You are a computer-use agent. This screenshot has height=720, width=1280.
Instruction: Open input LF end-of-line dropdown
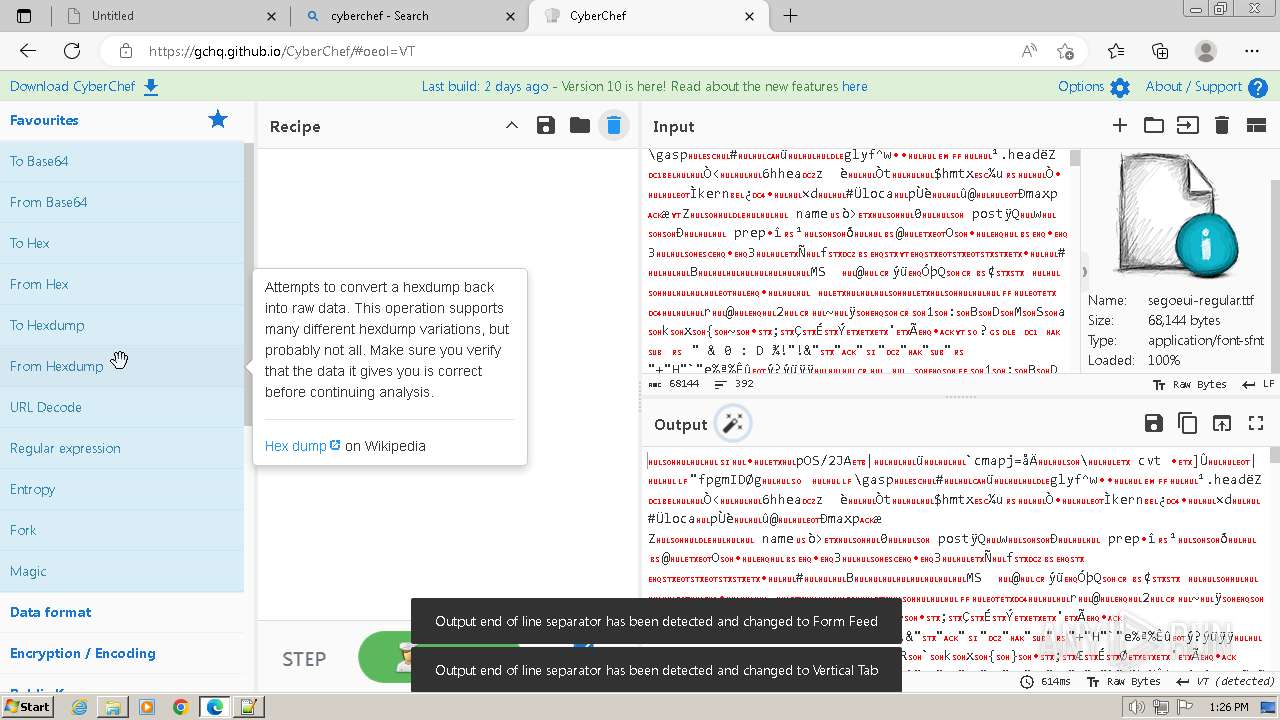coord(1258,384)
